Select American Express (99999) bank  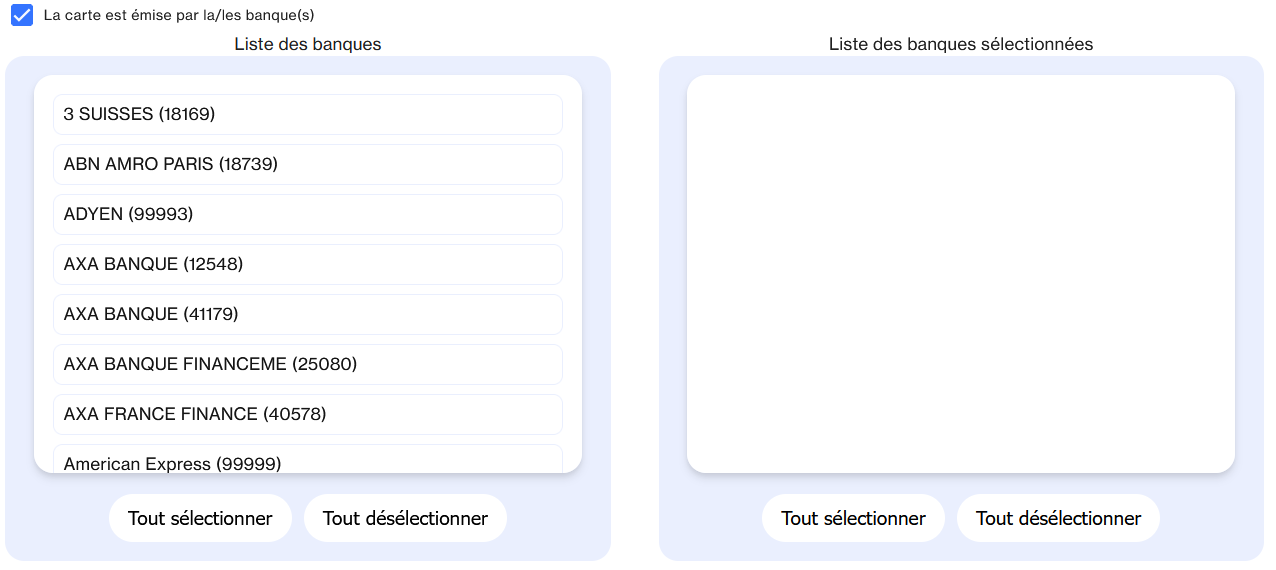[308, 461]
